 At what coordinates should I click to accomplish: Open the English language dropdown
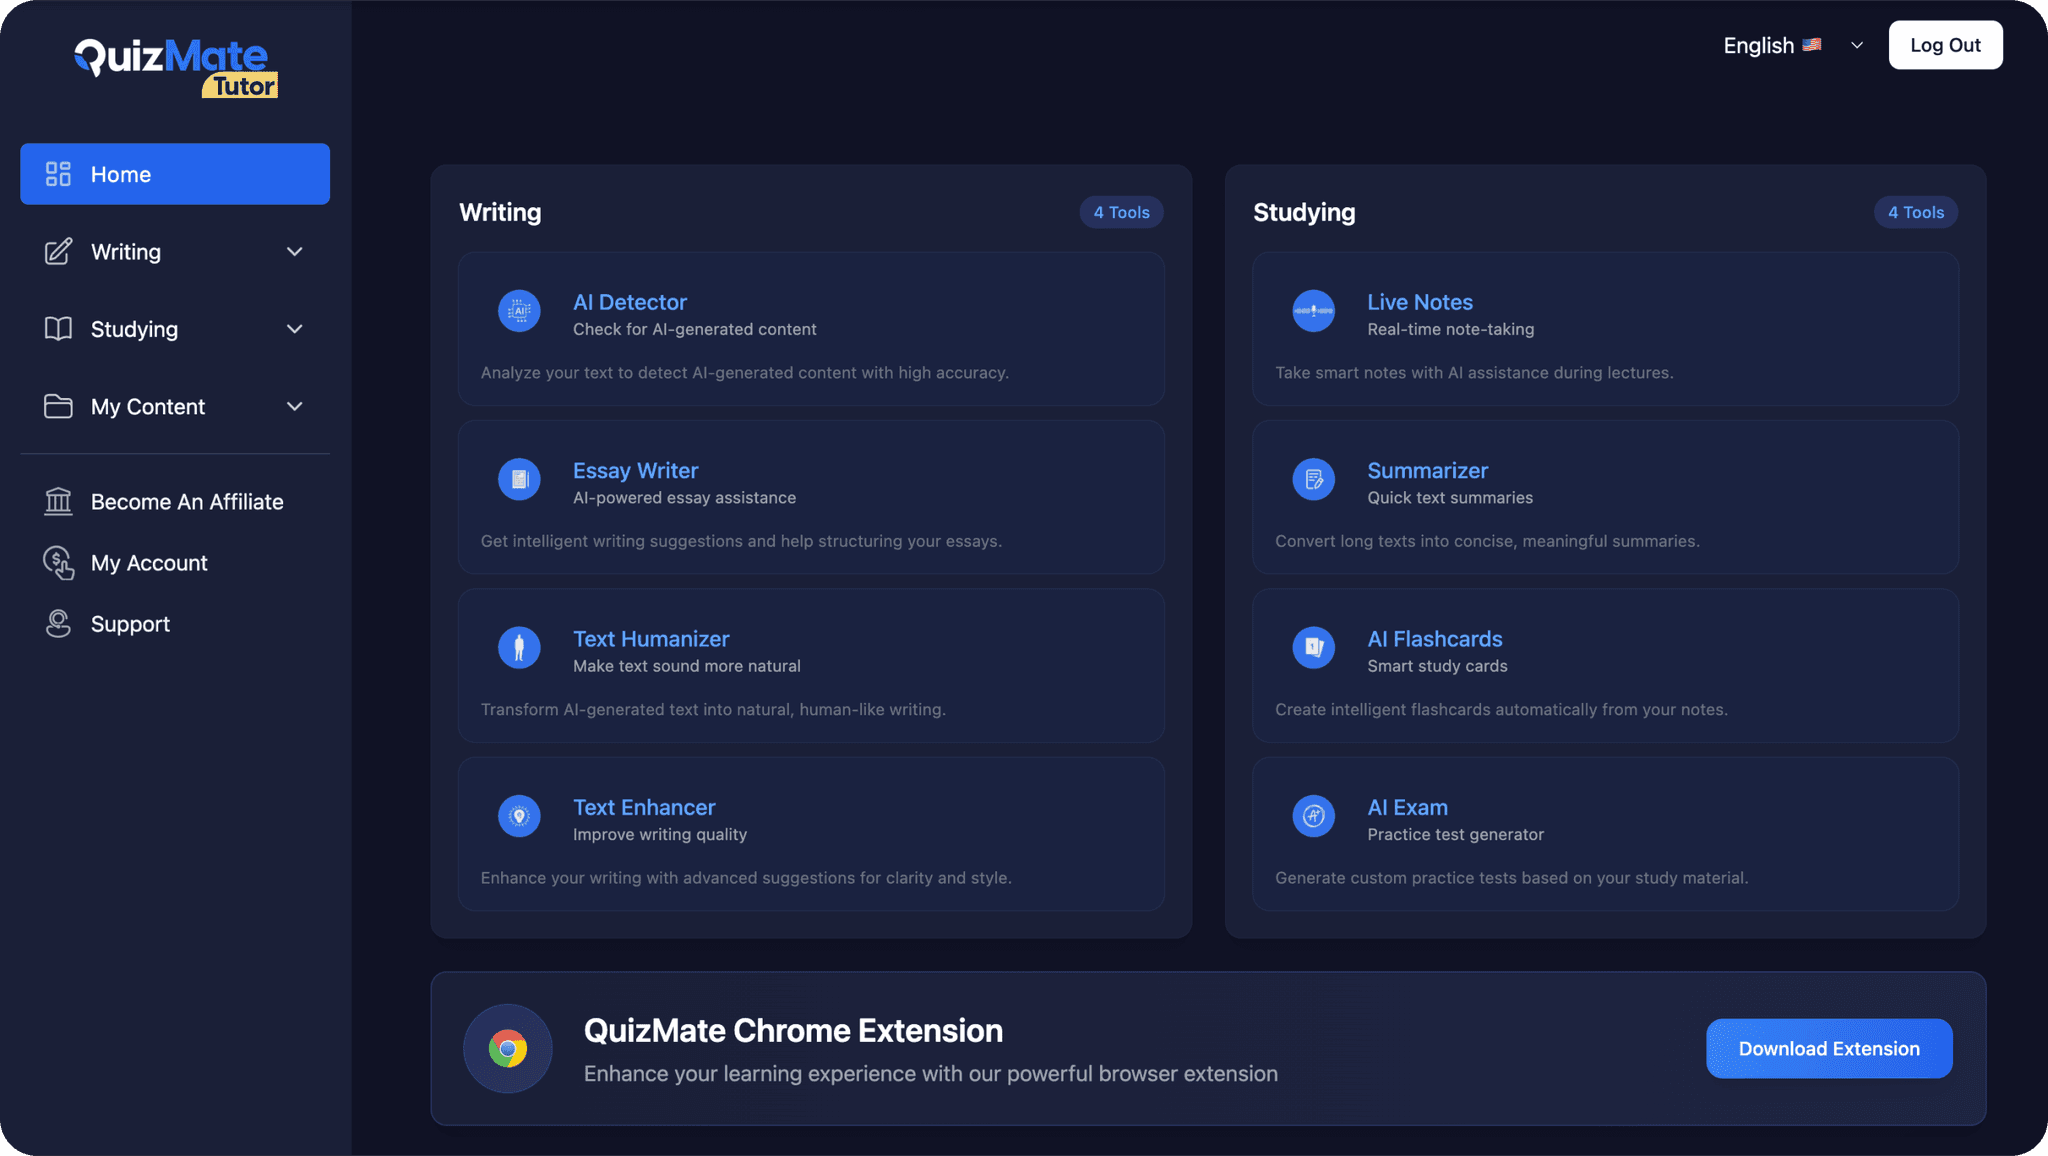1790,45
